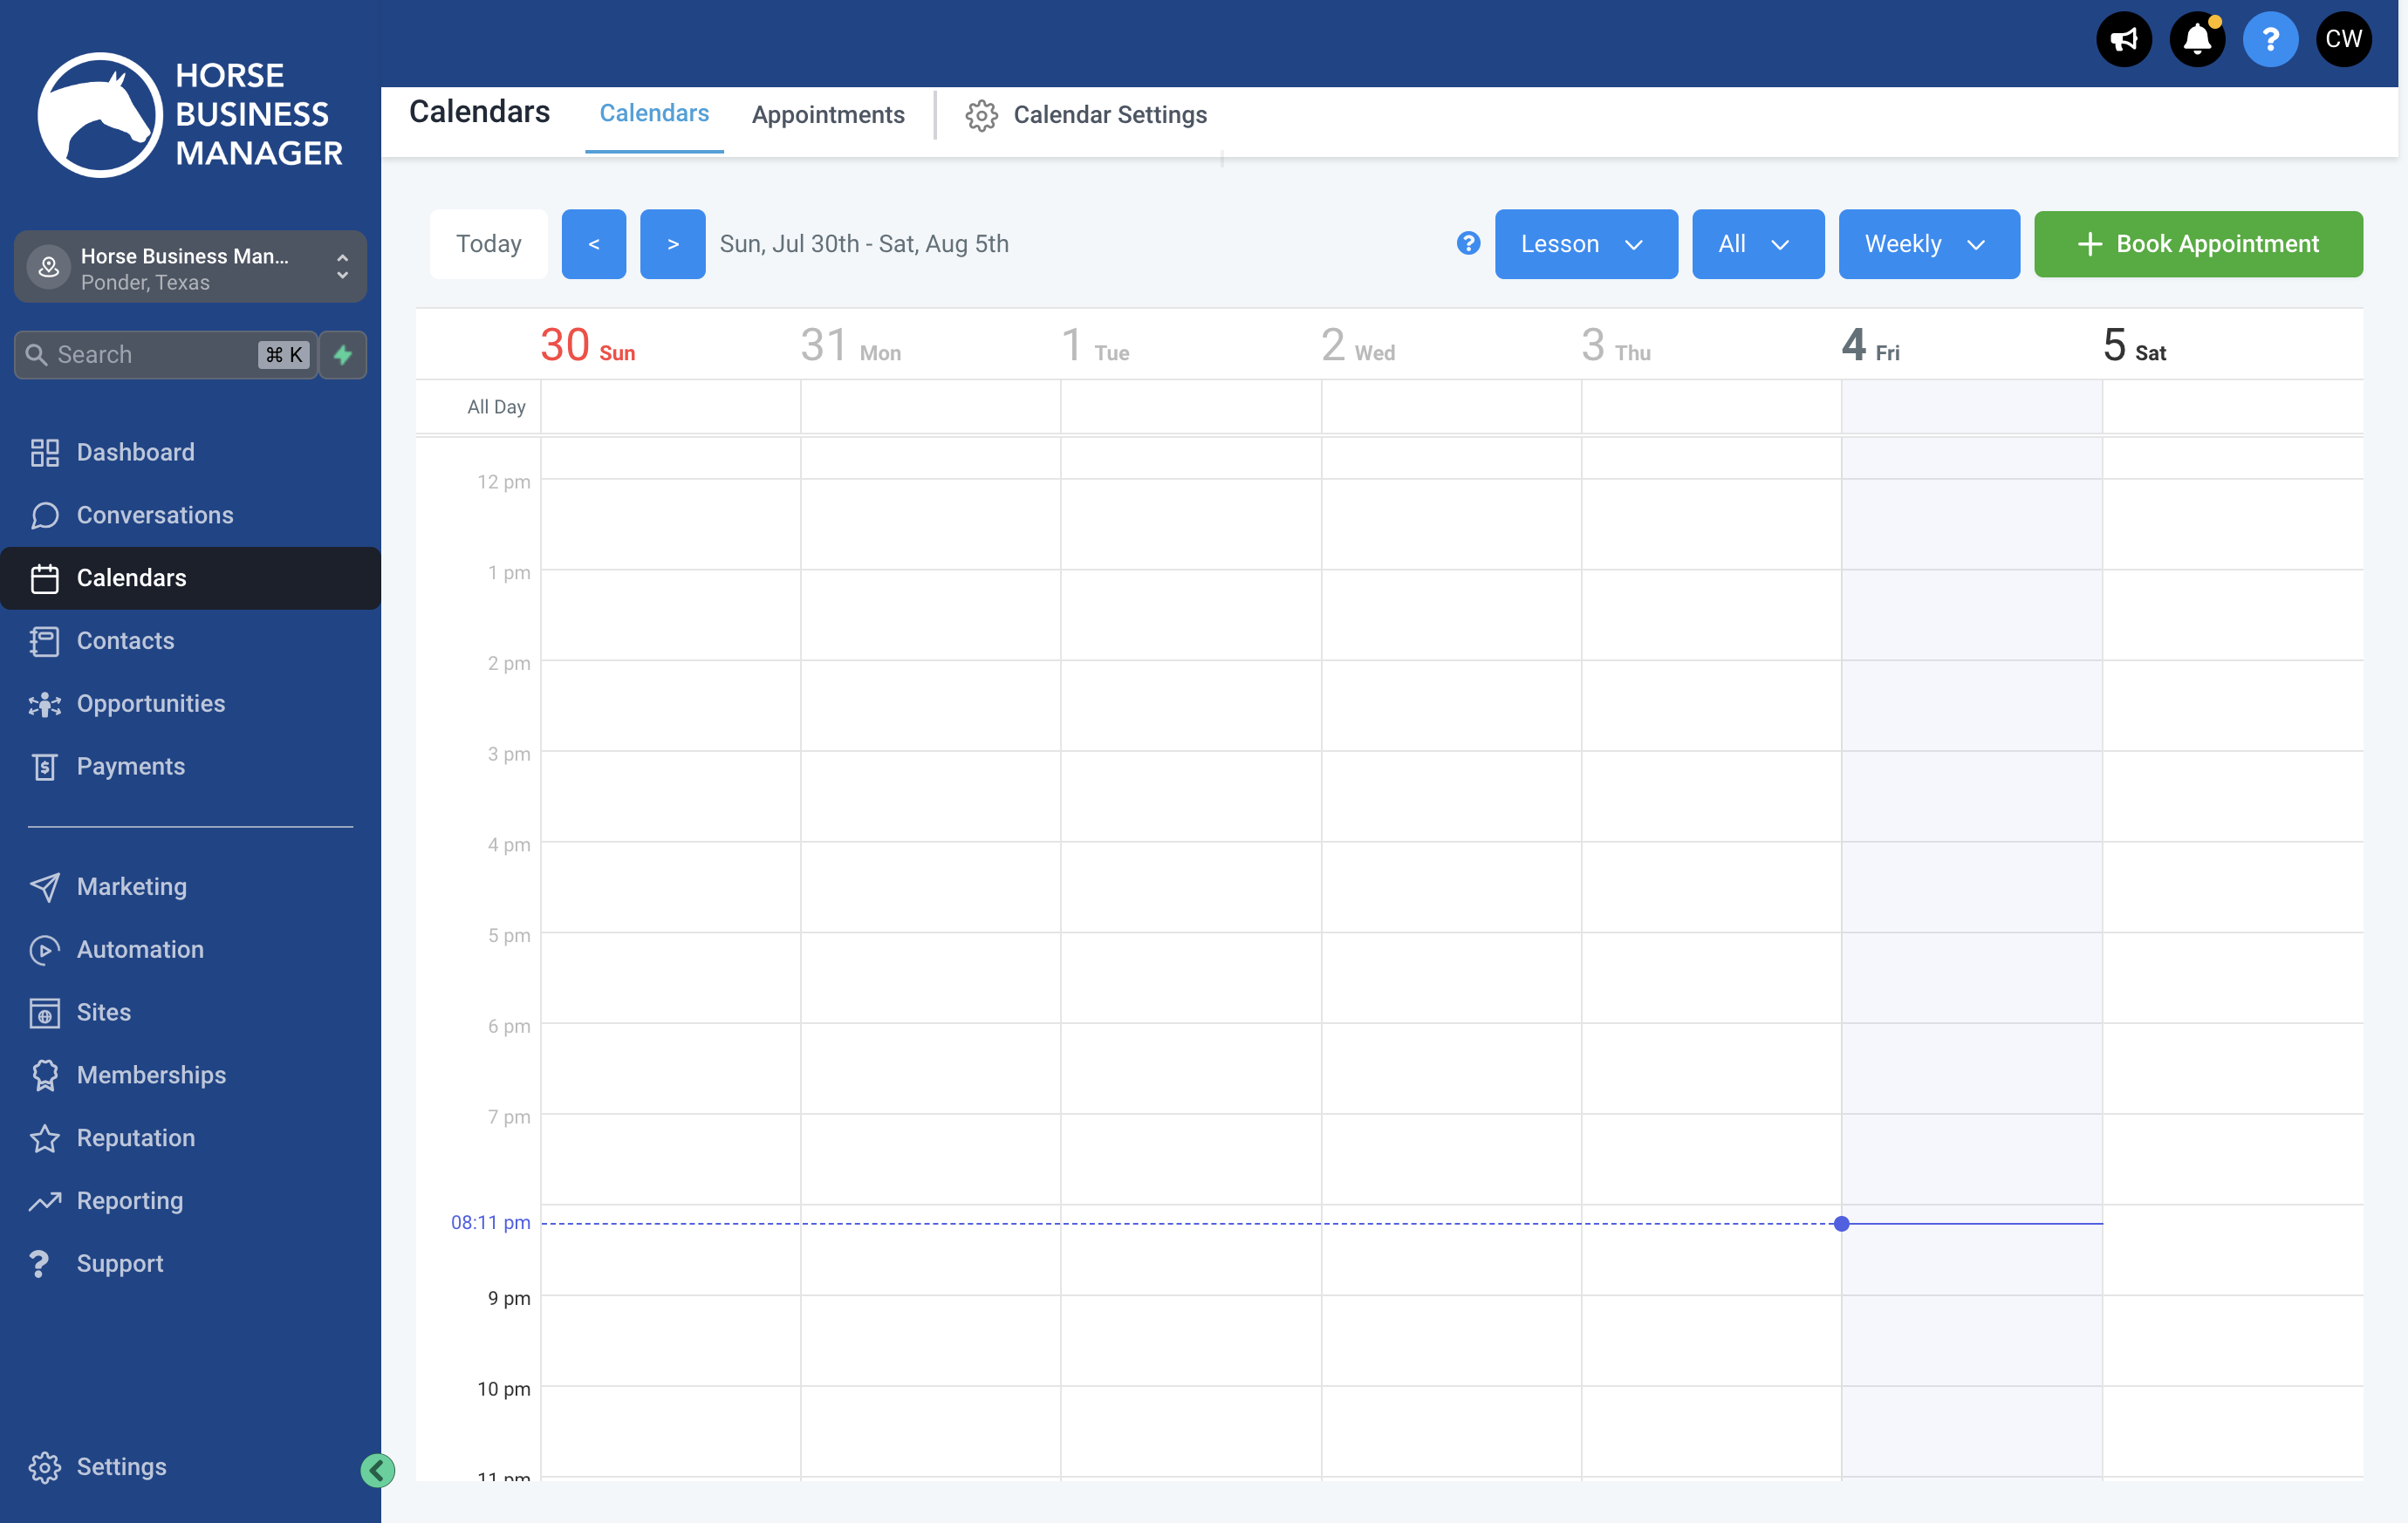Open the notifications bell icon

(2197, 40)
